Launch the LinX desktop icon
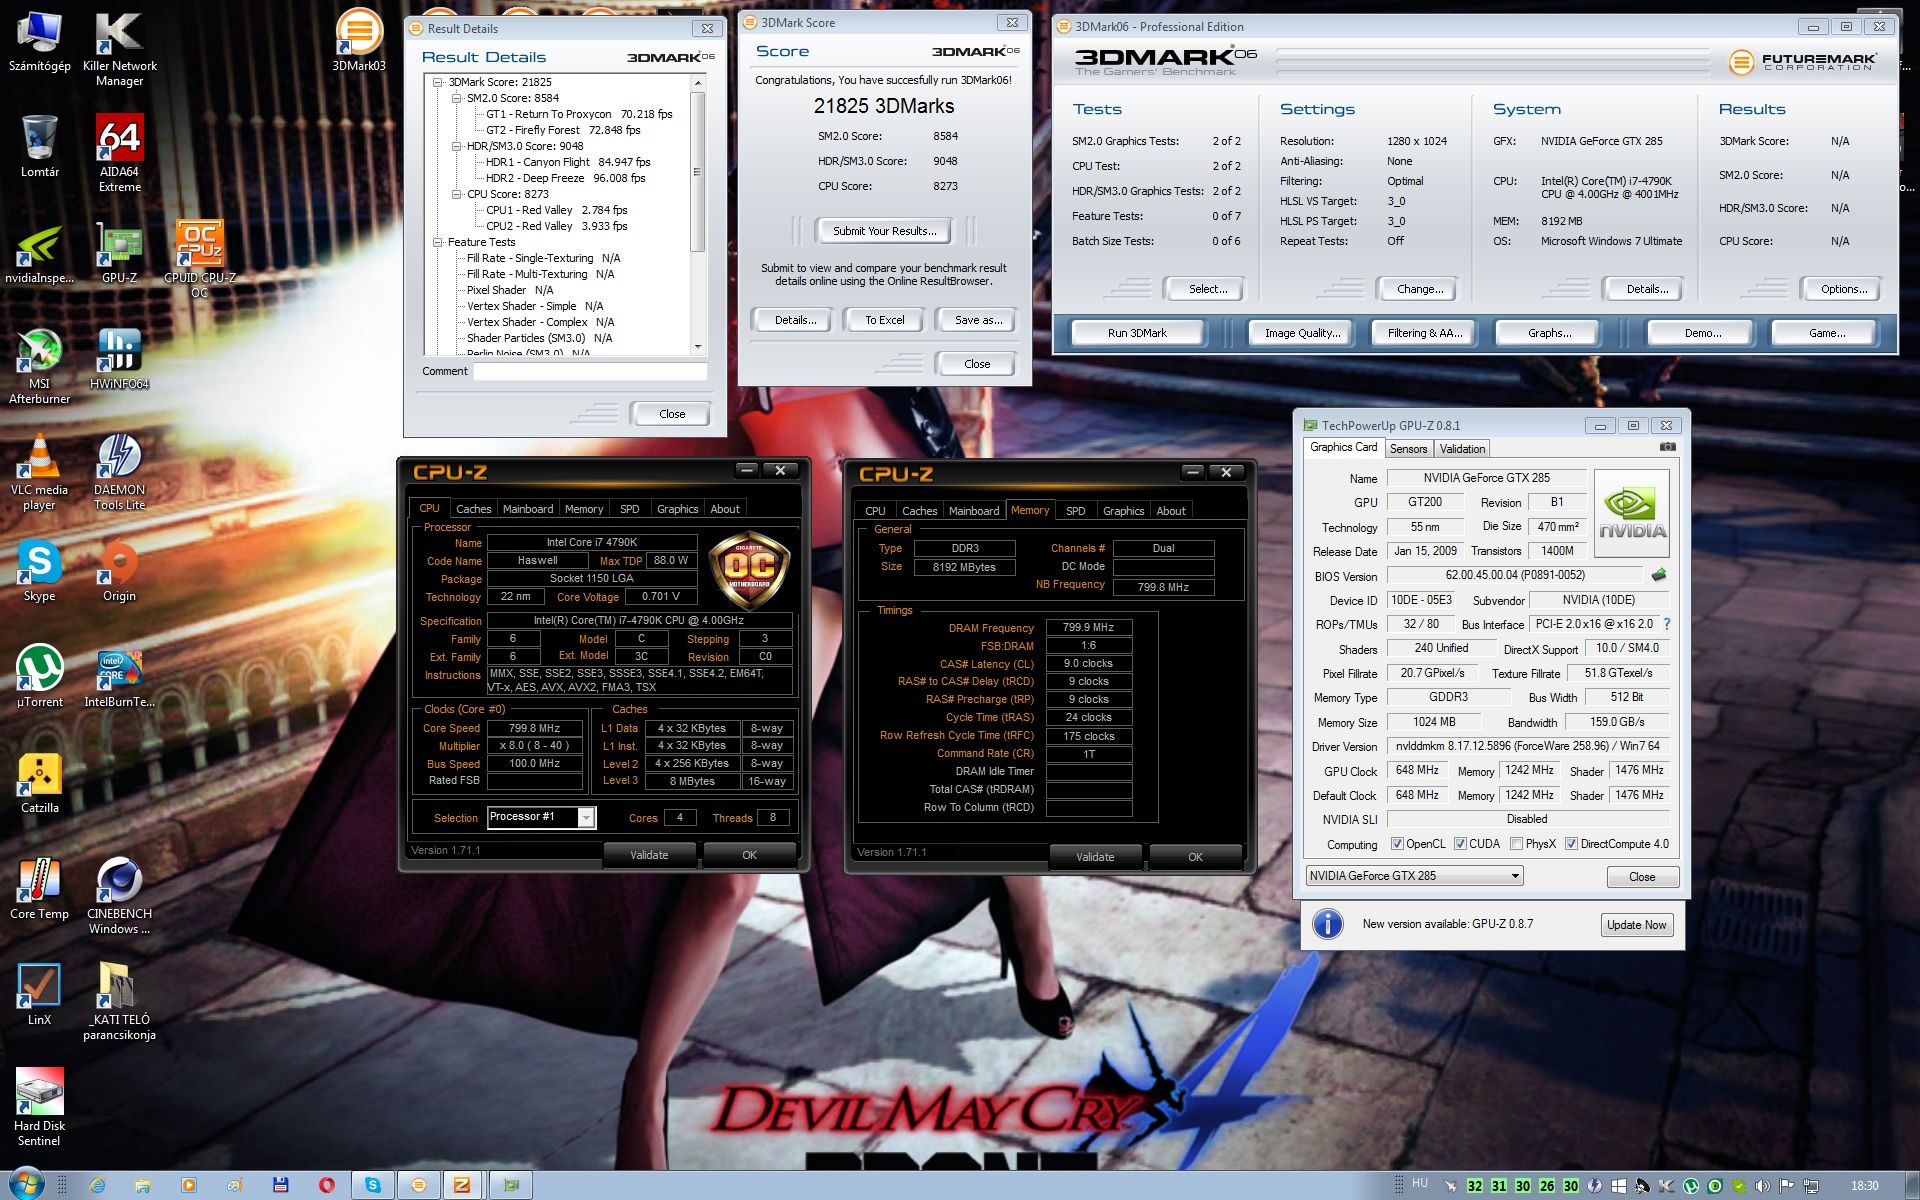 (39, 995)
